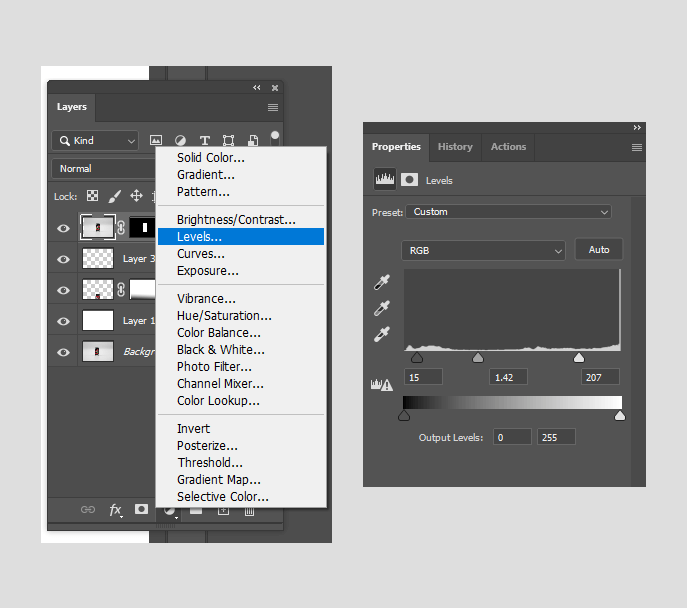Image resolution: width=687 pixels, height=608 pixels.
Task: Filter layers by adjustment layer icon
Action: [x=180, y=140]
